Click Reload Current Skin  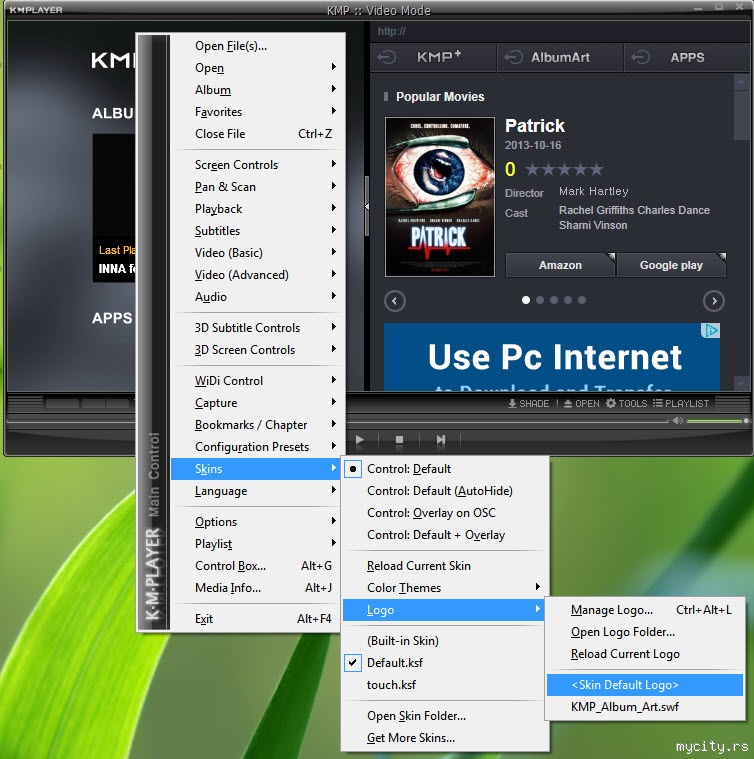(x=445, y=565)
